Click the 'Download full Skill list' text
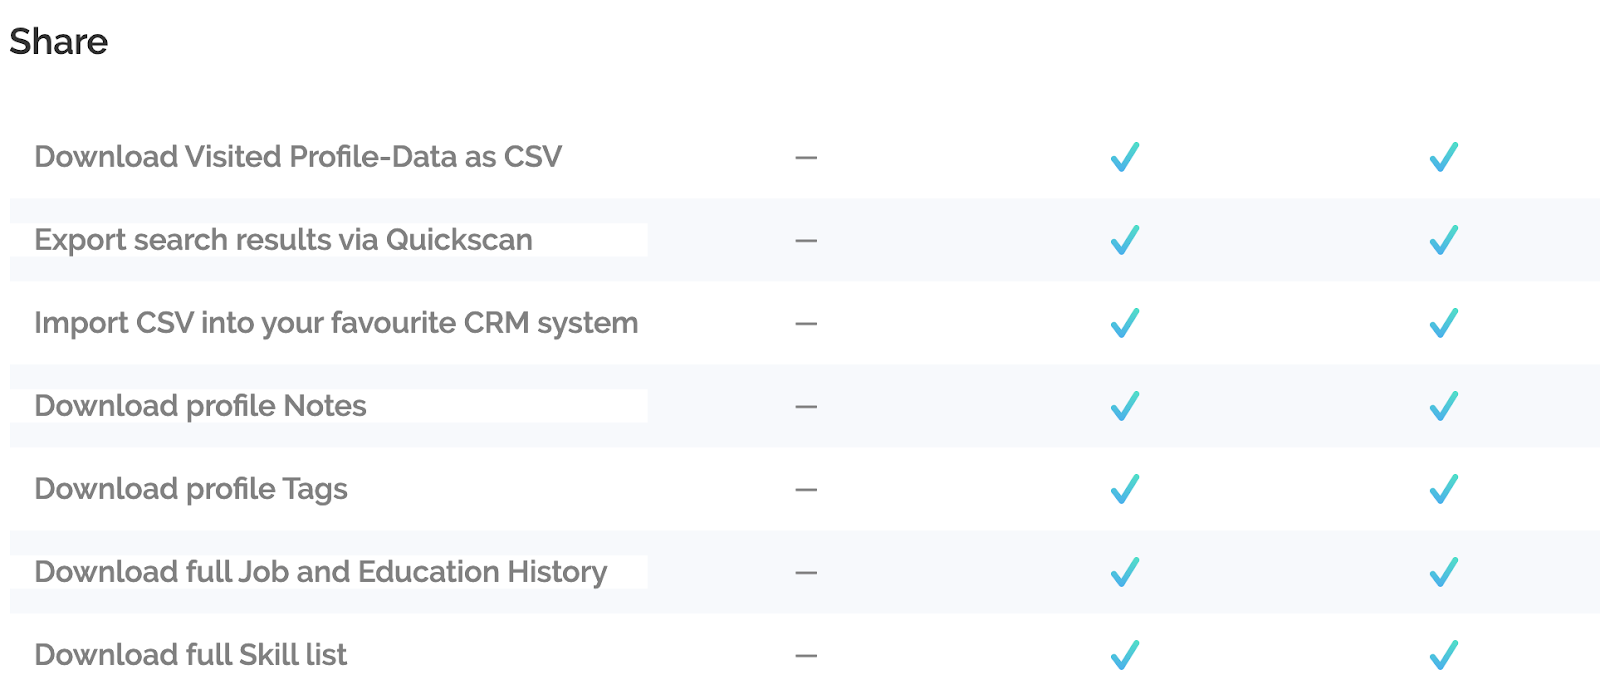This screenshot has width=1600, height=694. coord(190,655)
